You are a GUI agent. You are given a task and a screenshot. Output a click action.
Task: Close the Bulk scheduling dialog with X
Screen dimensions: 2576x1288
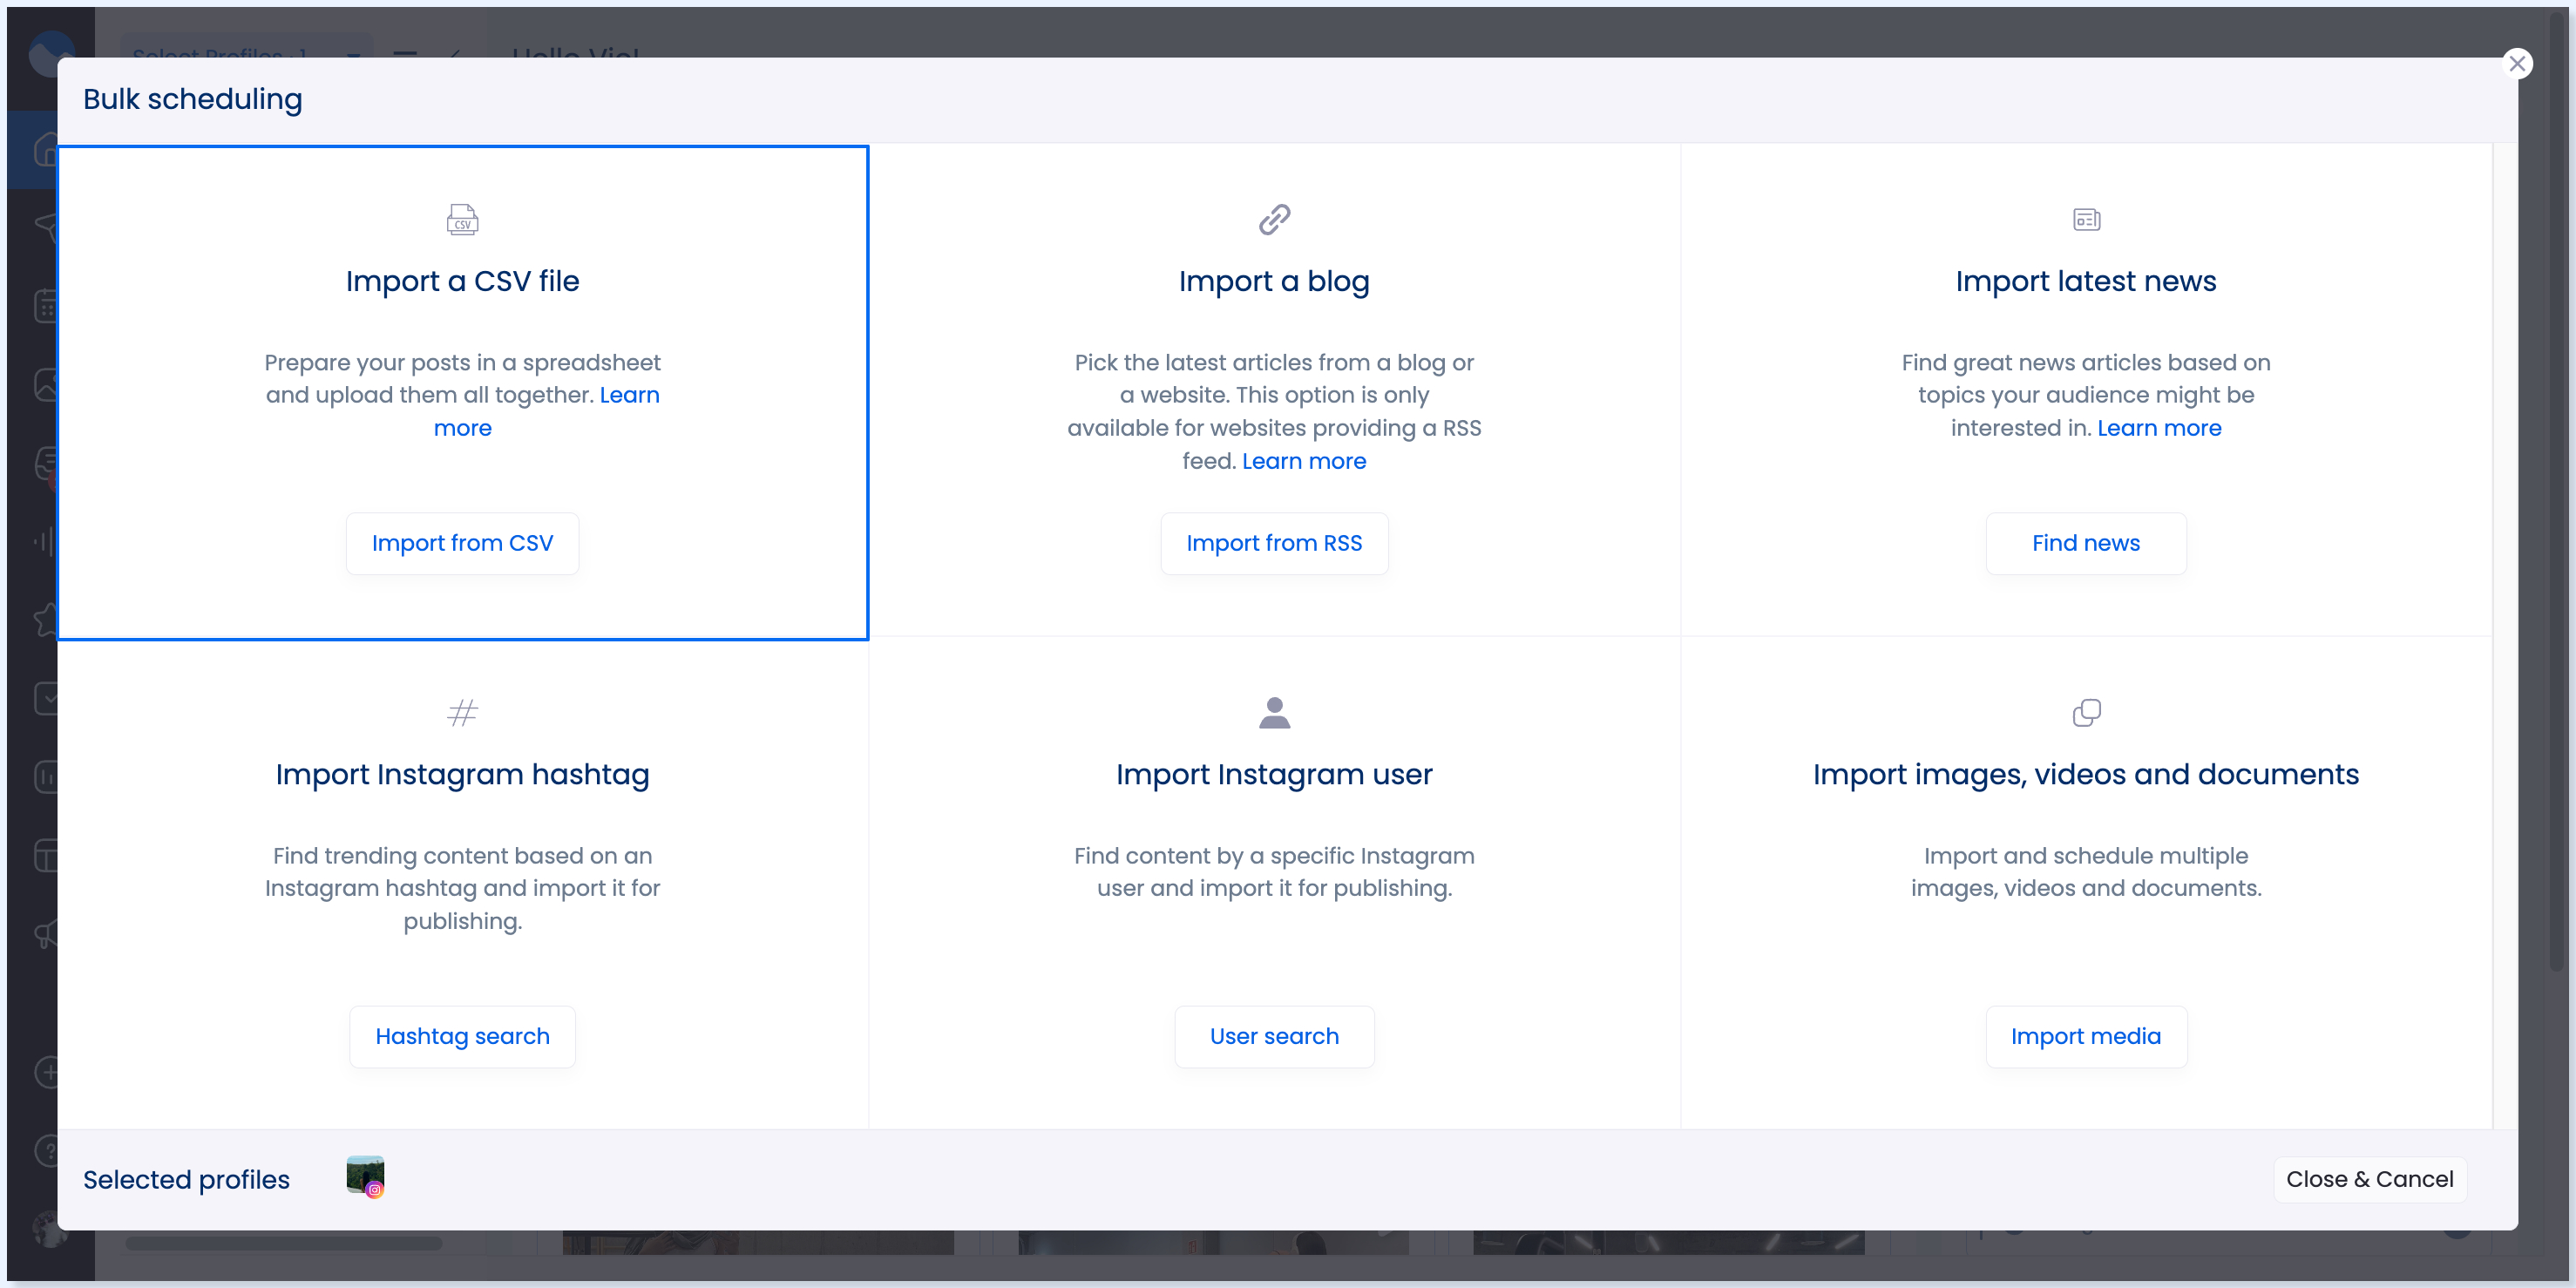(x=2517, y=64)
